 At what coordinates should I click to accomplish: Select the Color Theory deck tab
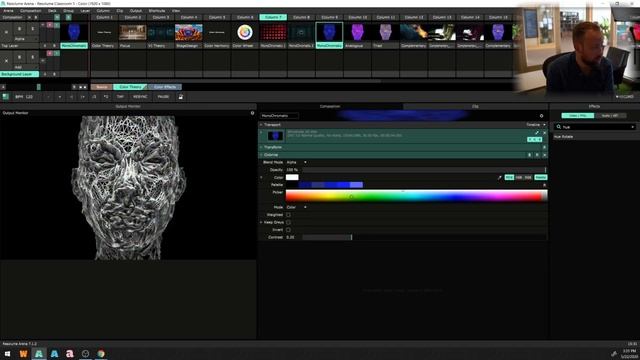pos(130,87)
